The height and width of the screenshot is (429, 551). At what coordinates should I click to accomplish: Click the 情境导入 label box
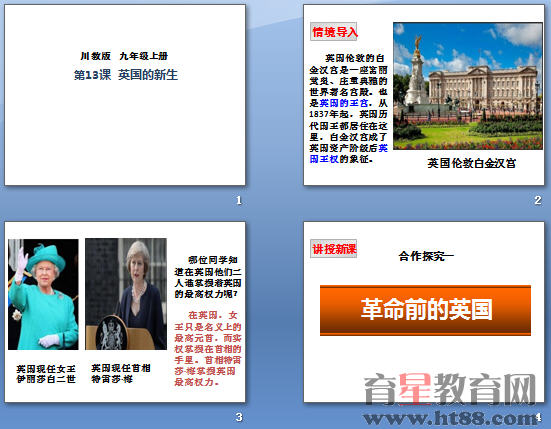334,32
